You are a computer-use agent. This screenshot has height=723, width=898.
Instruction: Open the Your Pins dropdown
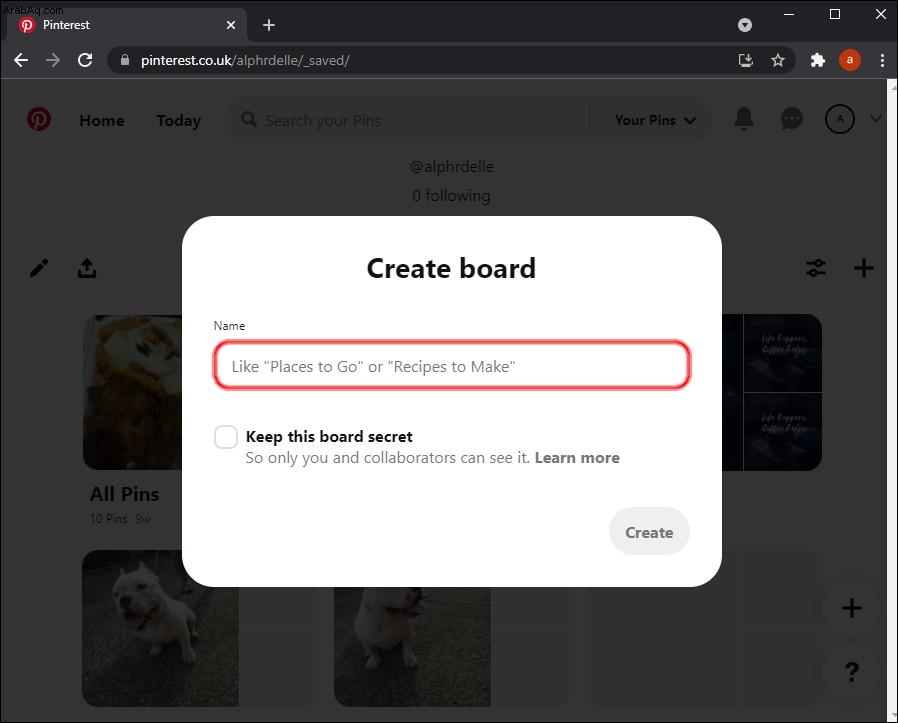coord(655,120)
